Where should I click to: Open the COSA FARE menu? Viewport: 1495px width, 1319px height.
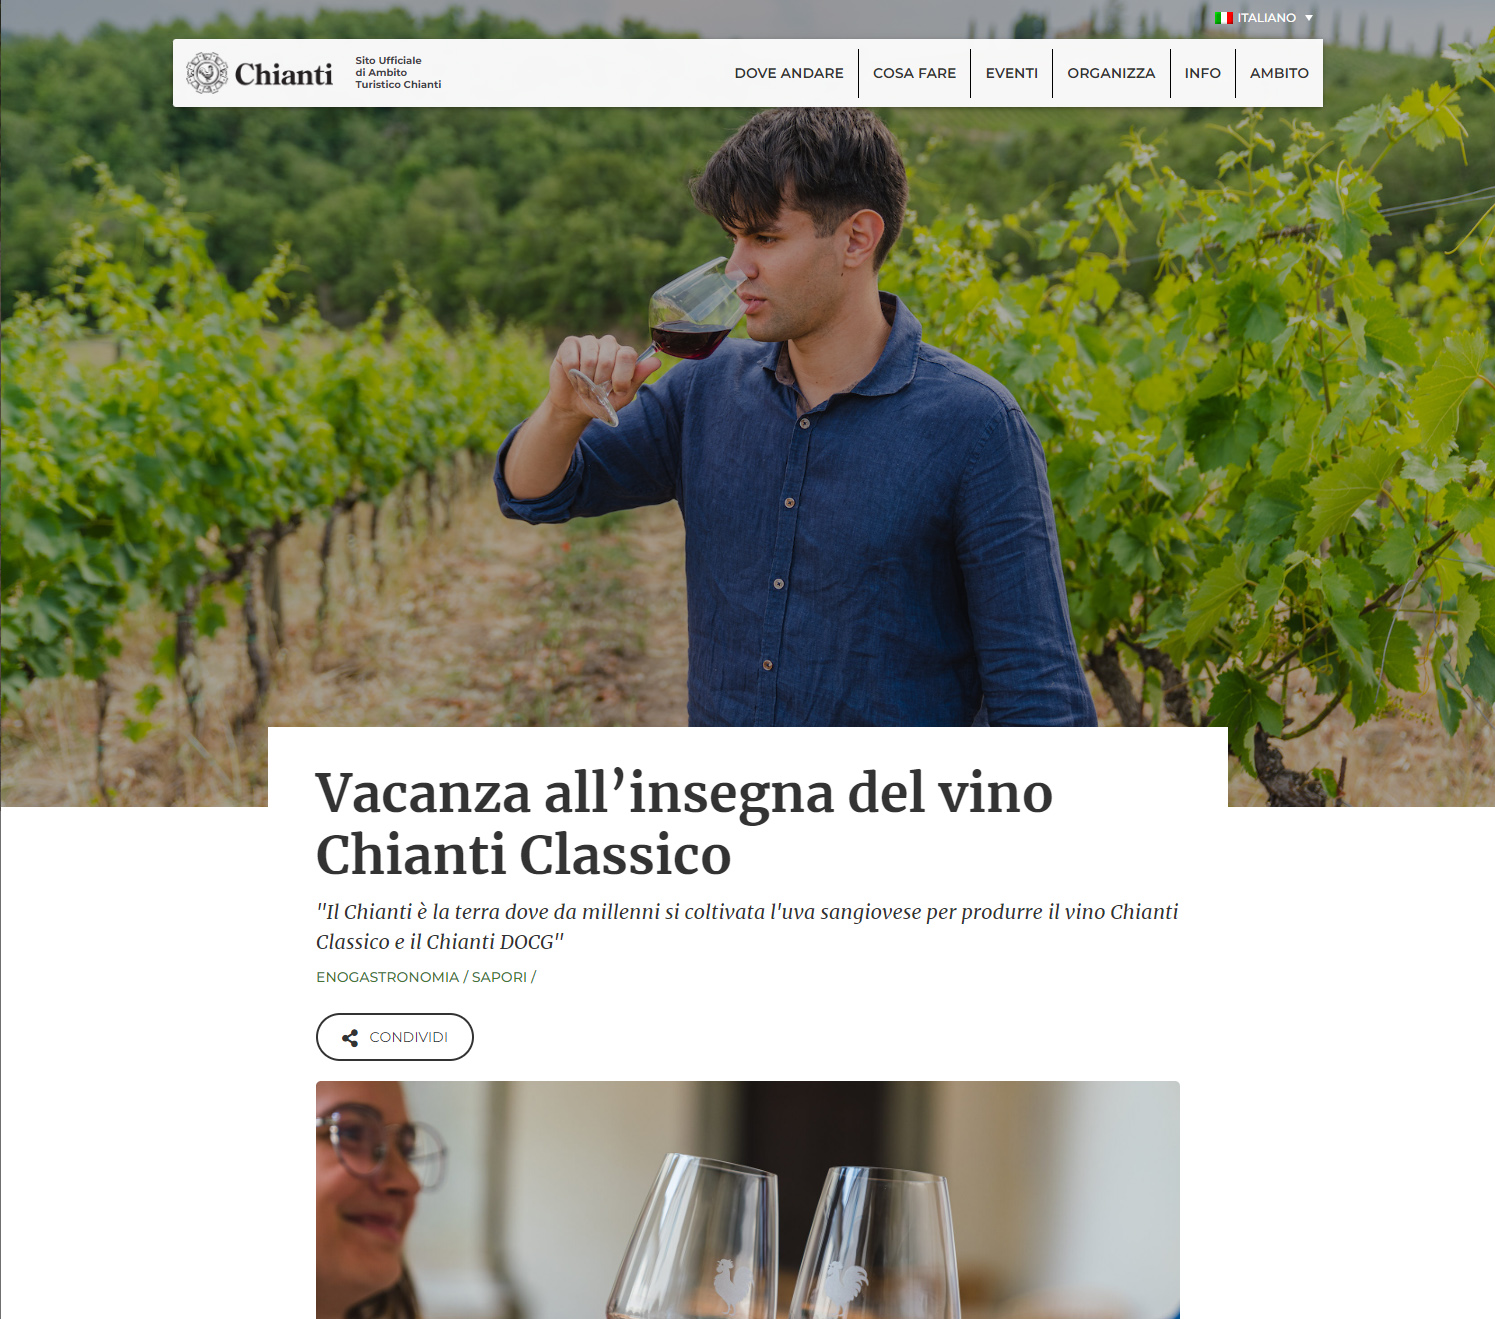pyautogui.click(x=914, y=73)
